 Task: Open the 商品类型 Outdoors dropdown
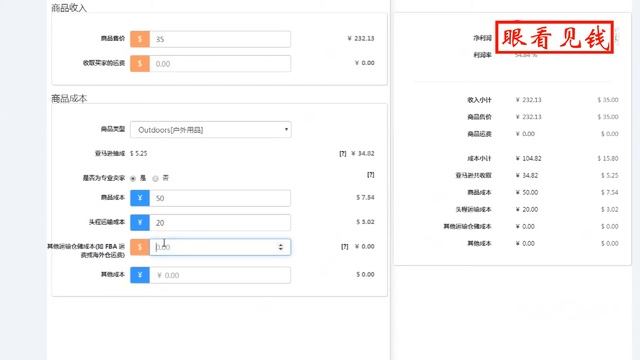pos(211,130)
